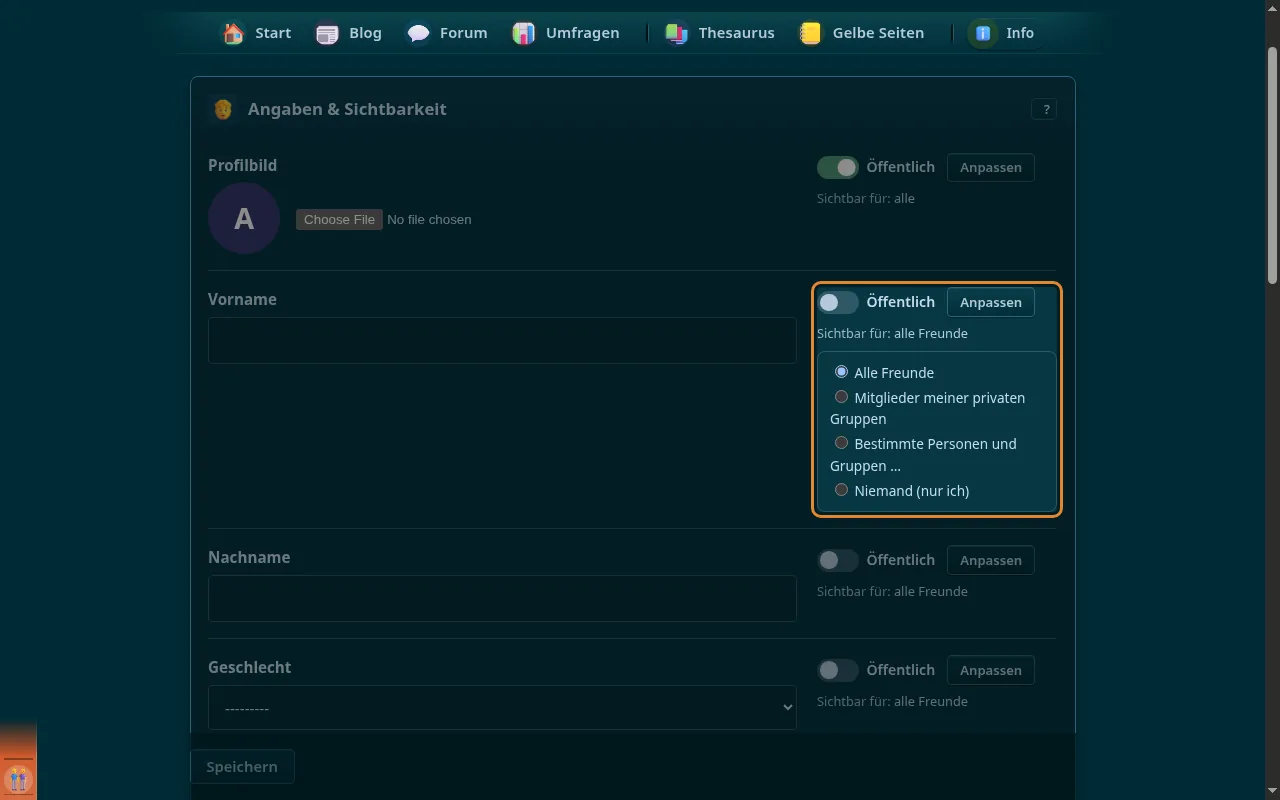Open the Blog menu item
Screen dimensions: 1280x800
pos(349,33)
